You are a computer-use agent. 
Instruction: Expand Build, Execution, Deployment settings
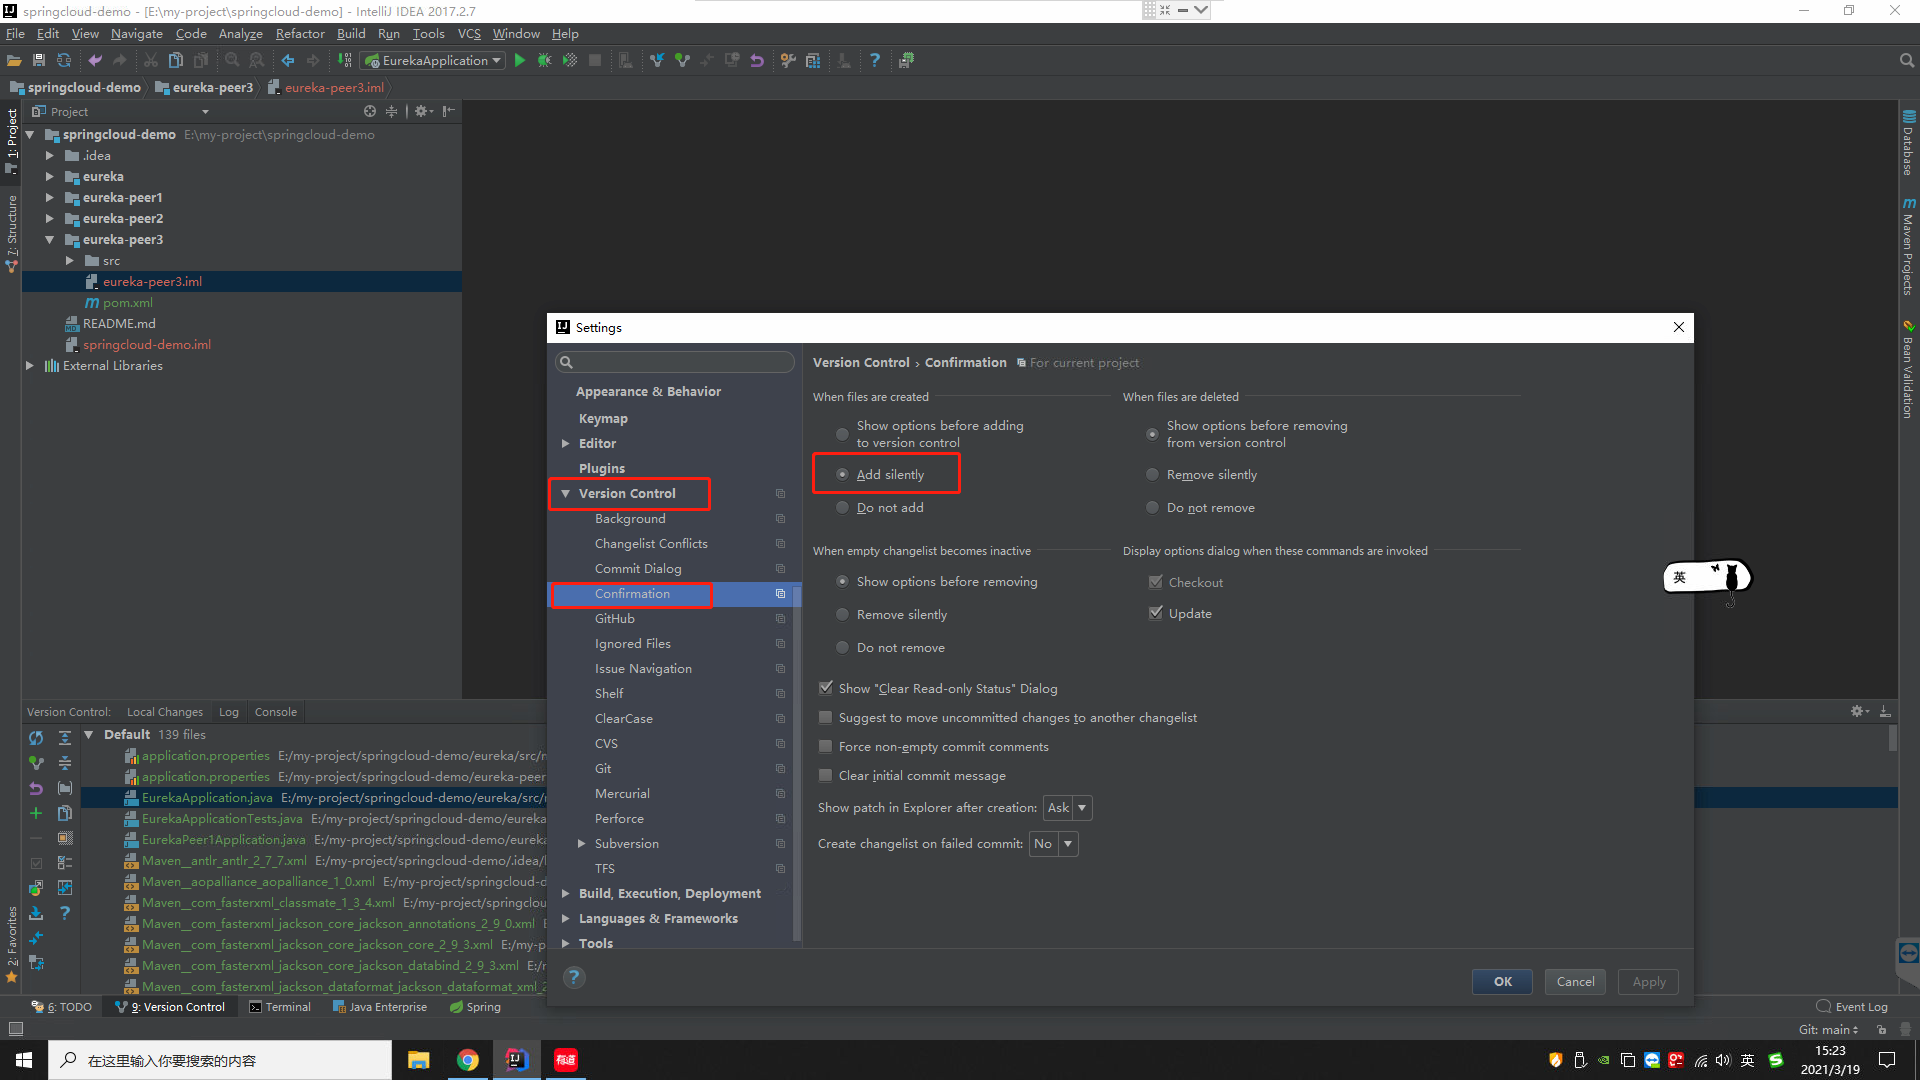pyautogui.click(x=566, y=893)
